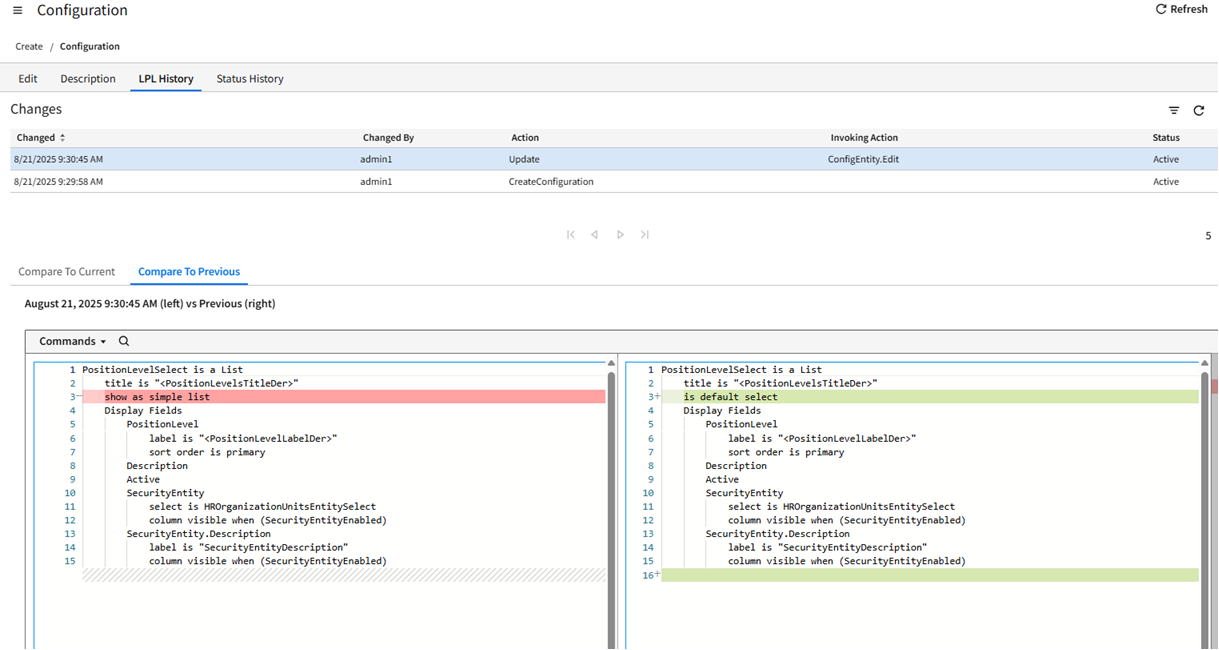Click 'select is HROrganizationUnitsEntitySelect' in left pane
Screen dimensions: 1219x650
[x=263, y=506]
